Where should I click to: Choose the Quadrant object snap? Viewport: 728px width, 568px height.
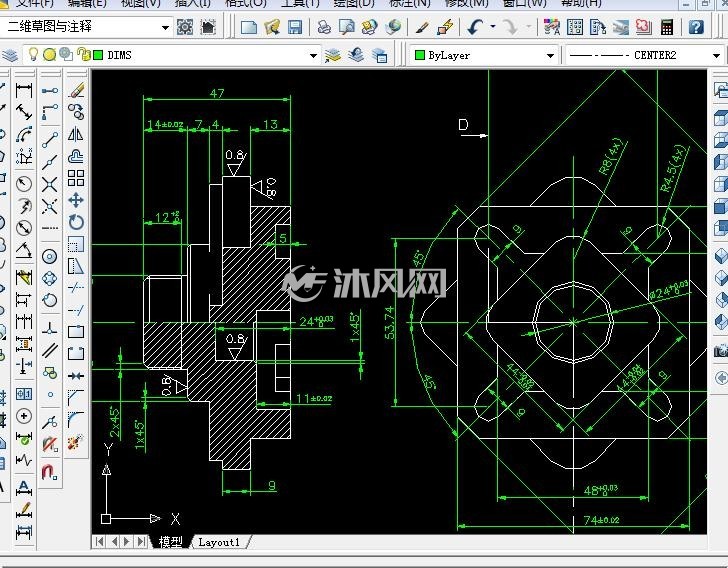click(50, 278)
